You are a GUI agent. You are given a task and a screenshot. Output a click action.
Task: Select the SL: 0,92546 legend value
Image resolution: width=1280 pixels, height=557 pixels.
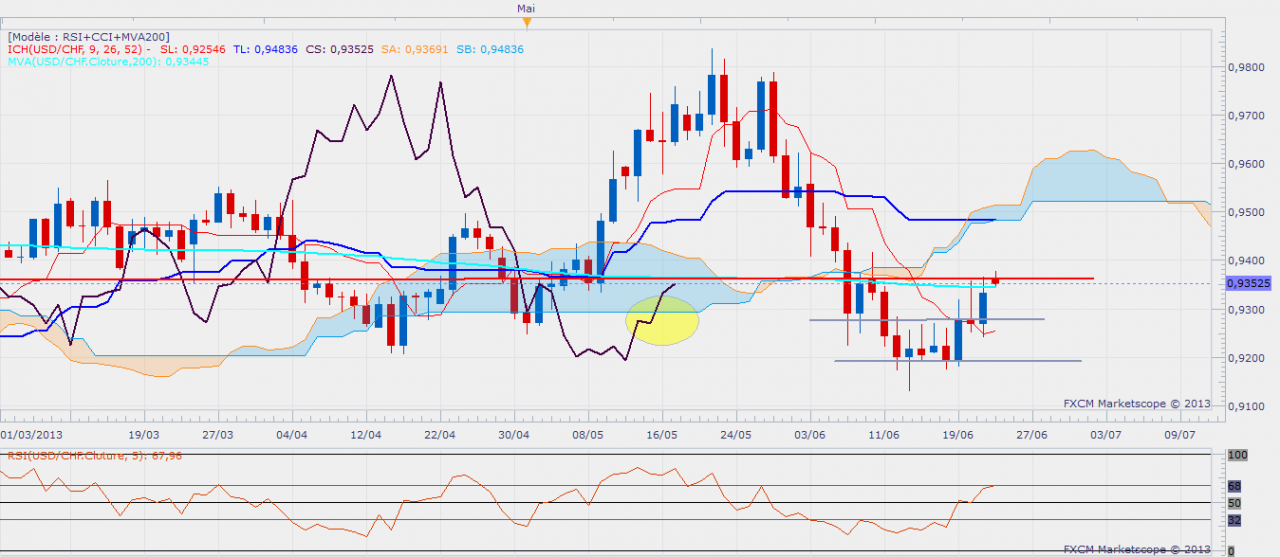(x=186, y=48)
